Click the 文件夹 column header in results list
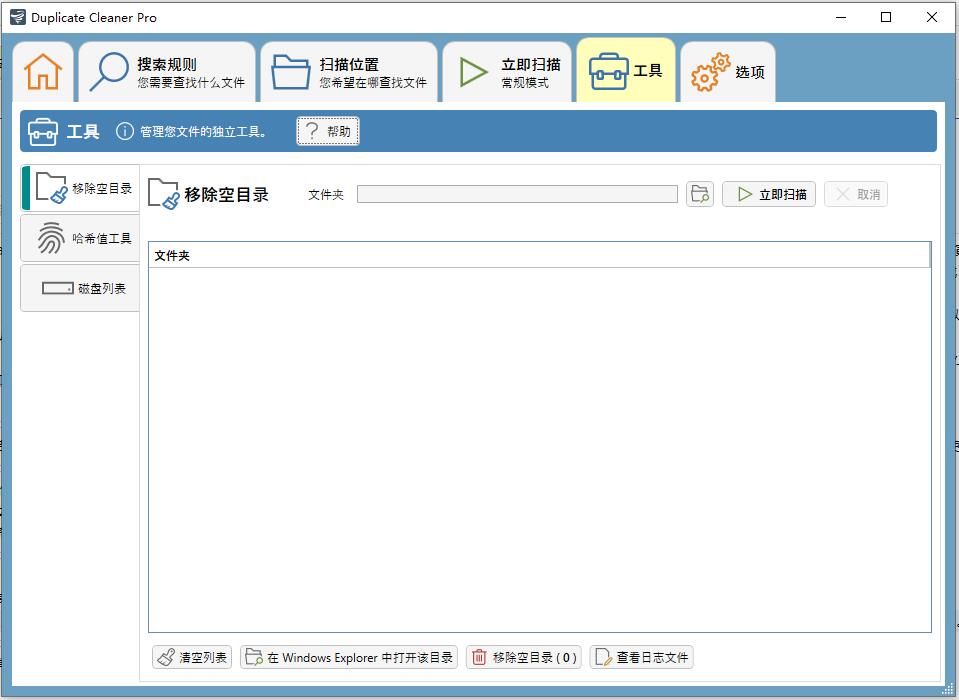 coord(170,255)
